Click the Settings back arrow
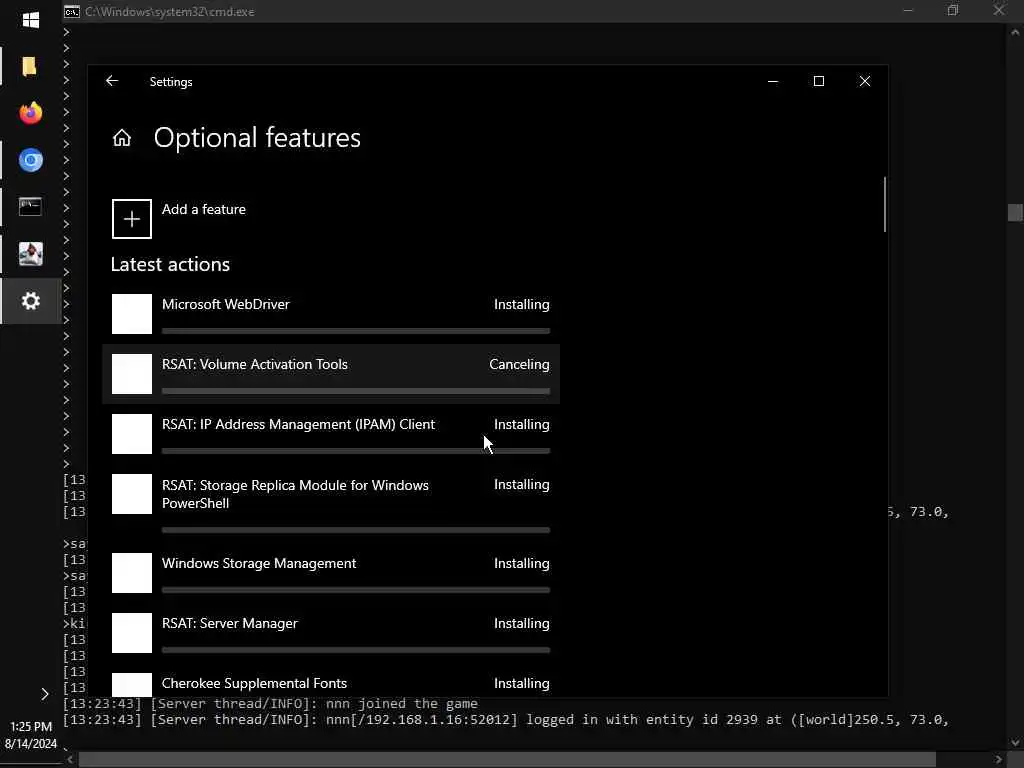 pos(112,81)
